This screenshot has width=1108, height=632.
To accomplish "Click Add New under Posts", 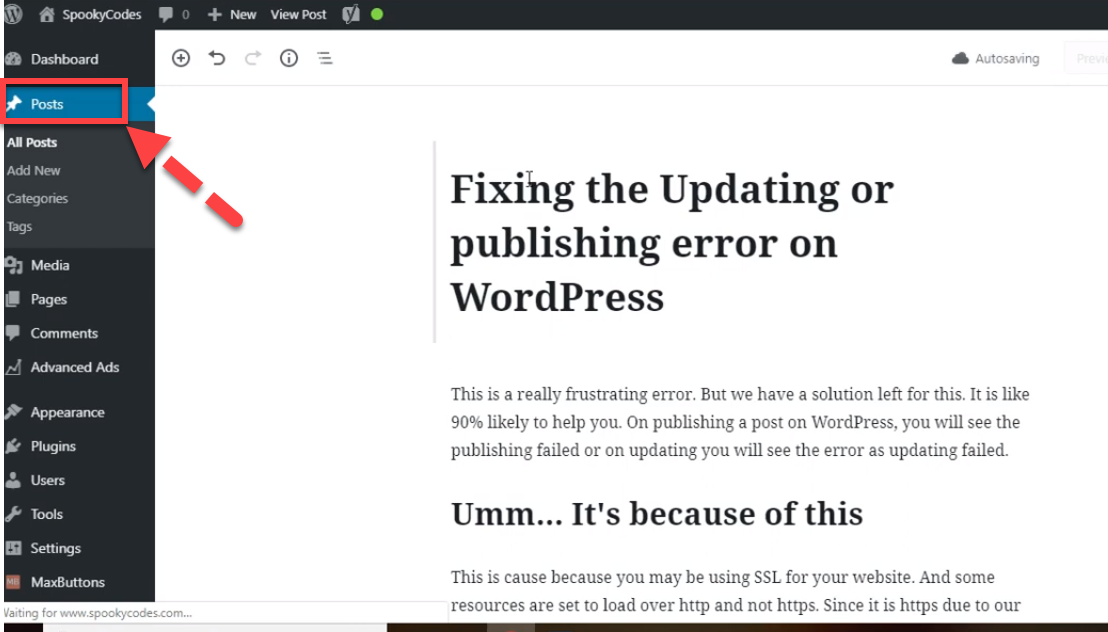I will [34, 170].
